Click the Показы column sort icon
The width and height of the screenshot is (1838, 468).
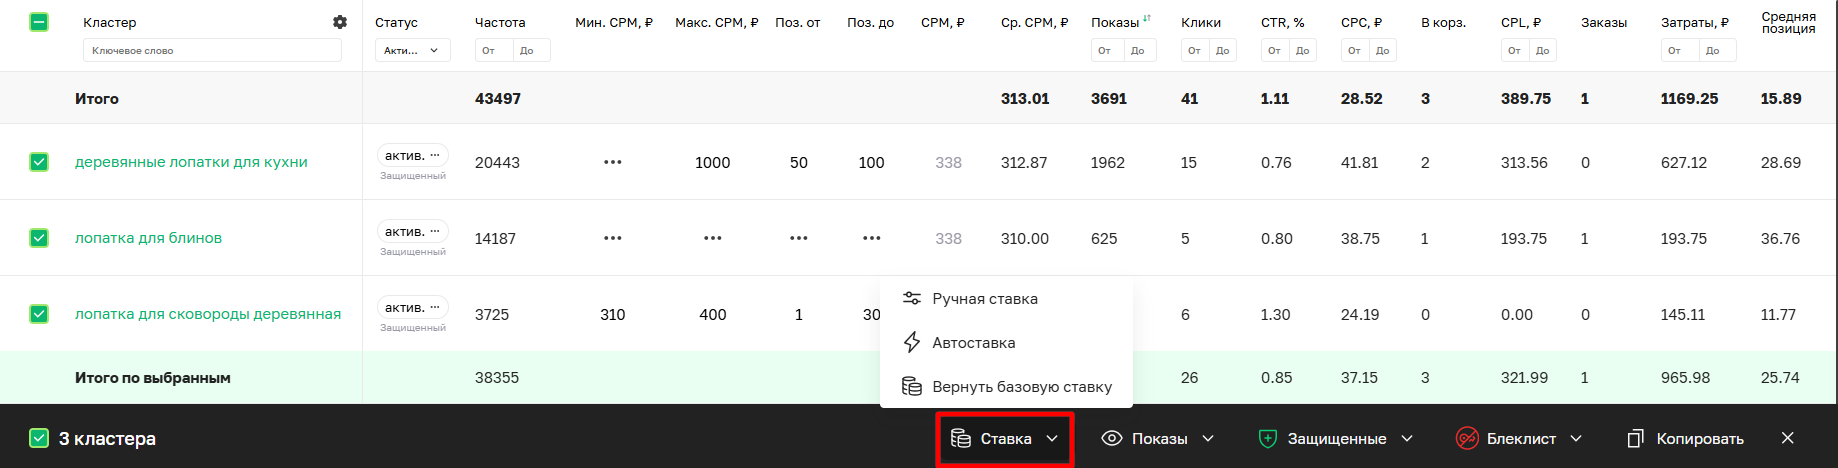1147,19
